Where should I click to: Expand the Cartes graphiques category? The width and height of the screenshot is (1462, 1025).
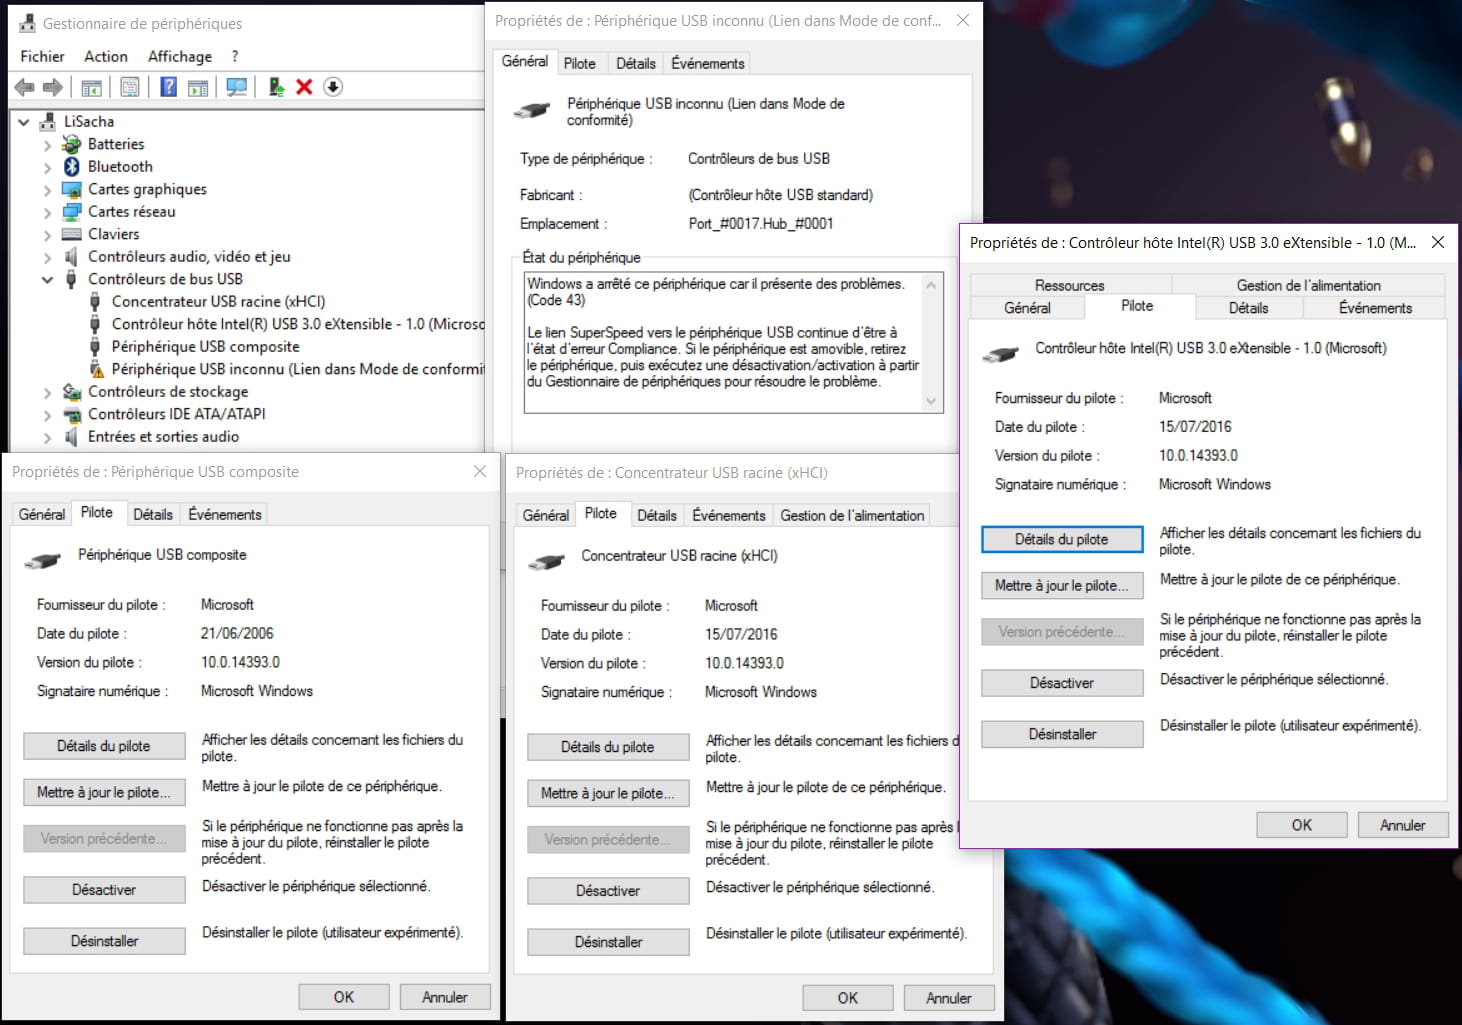47,190
